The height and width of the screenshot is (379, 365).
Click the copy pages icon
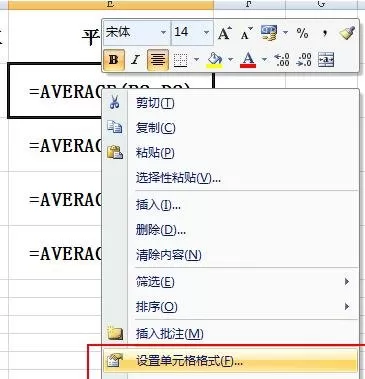coord(115,127)
